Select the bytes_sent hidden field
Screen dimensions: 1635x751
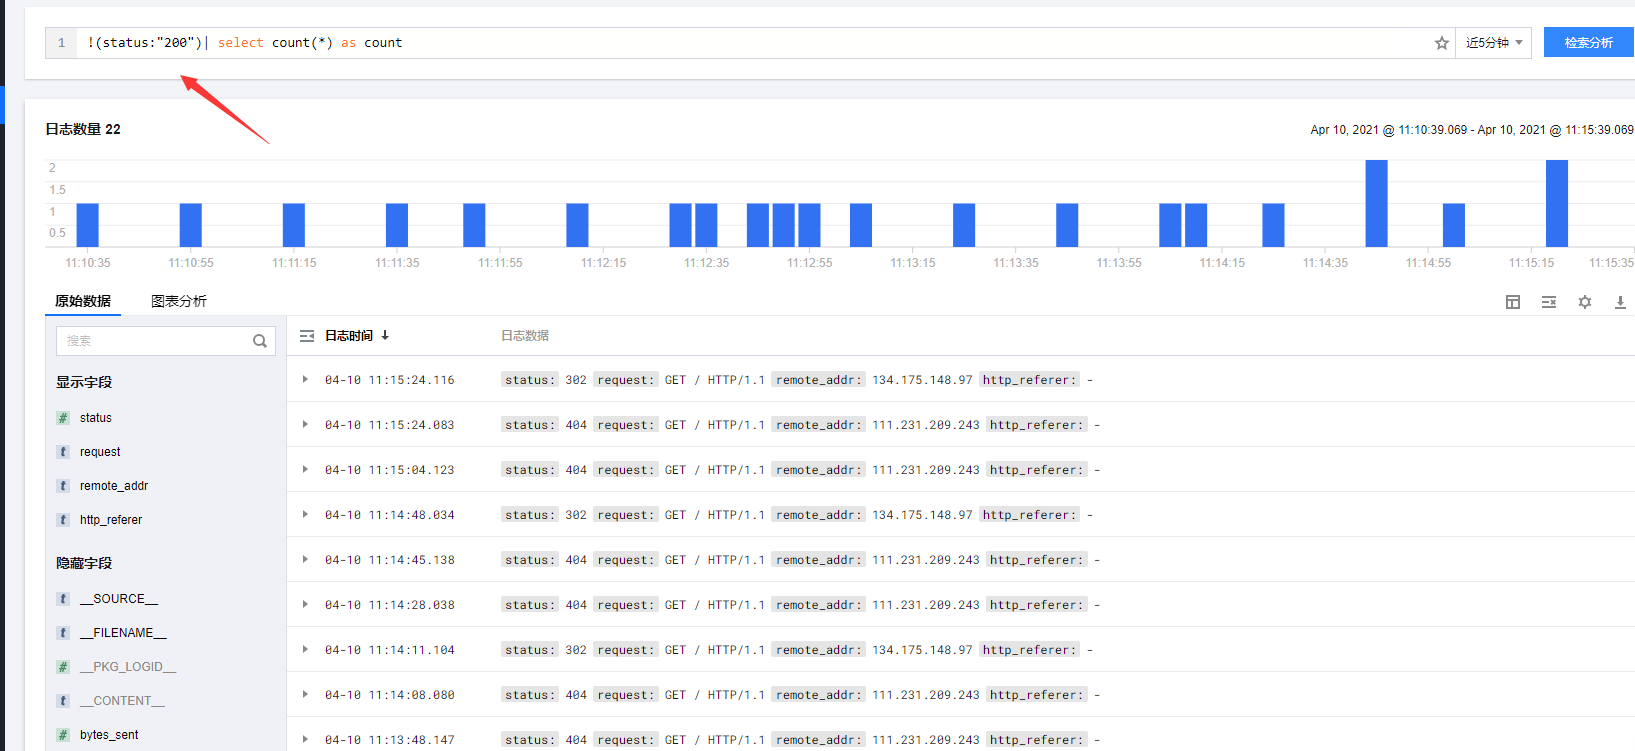109,735
